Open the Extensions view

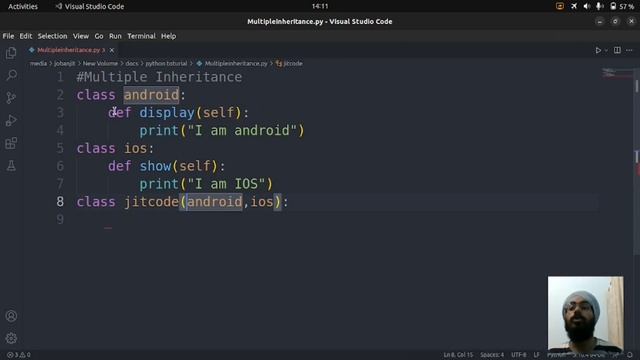pyautogui.click(x=11, y=143)
